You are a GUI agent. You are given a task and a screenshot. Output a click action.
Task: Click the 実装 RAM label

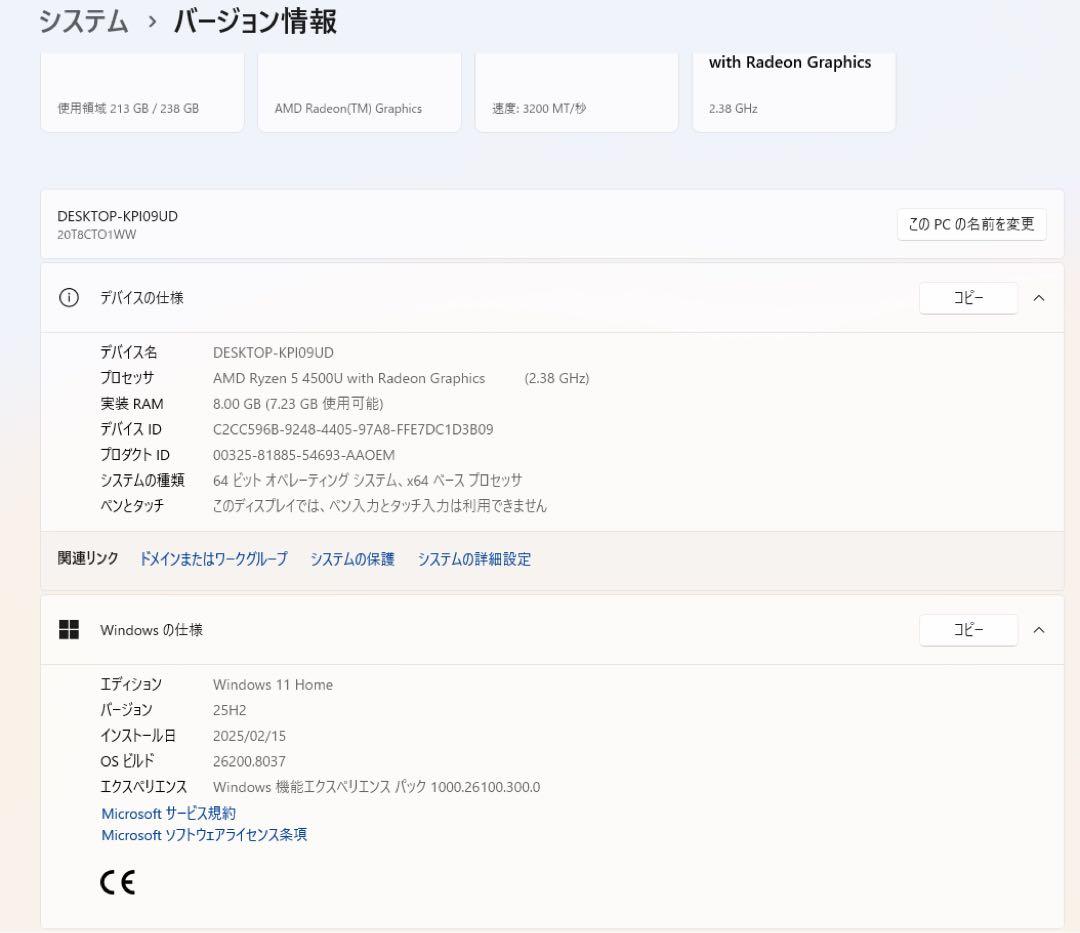132,403
